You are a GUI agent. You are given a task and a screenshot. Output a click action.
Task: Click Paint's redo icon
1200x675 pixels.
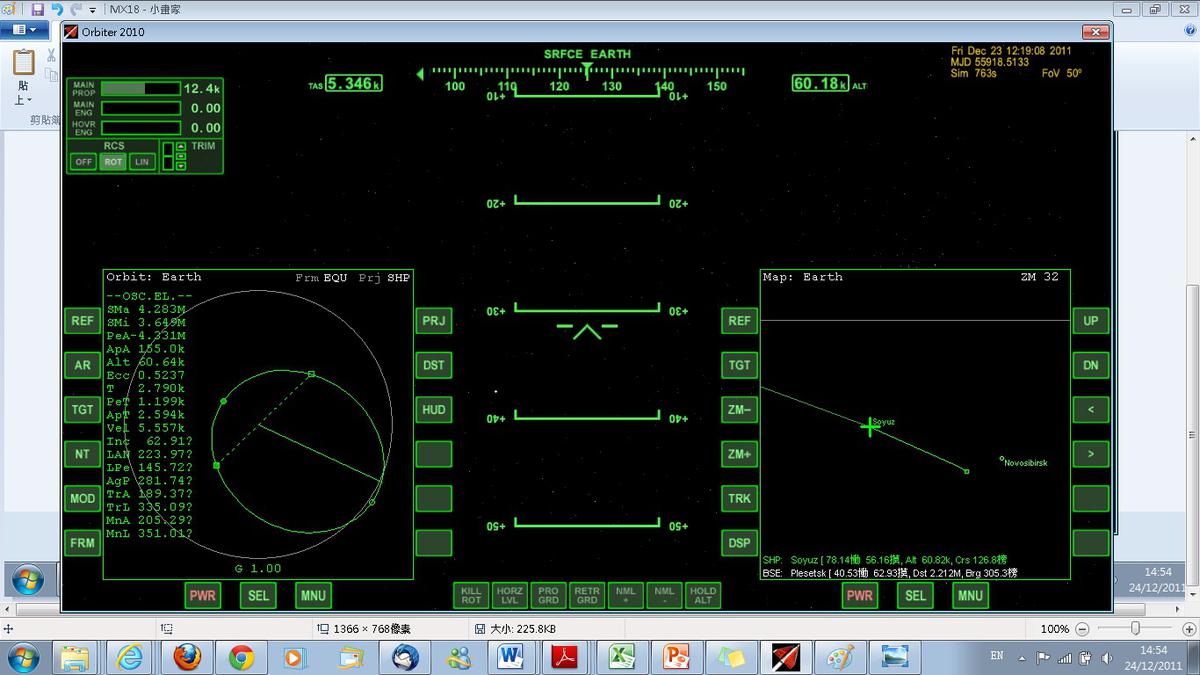coord(75,9)
